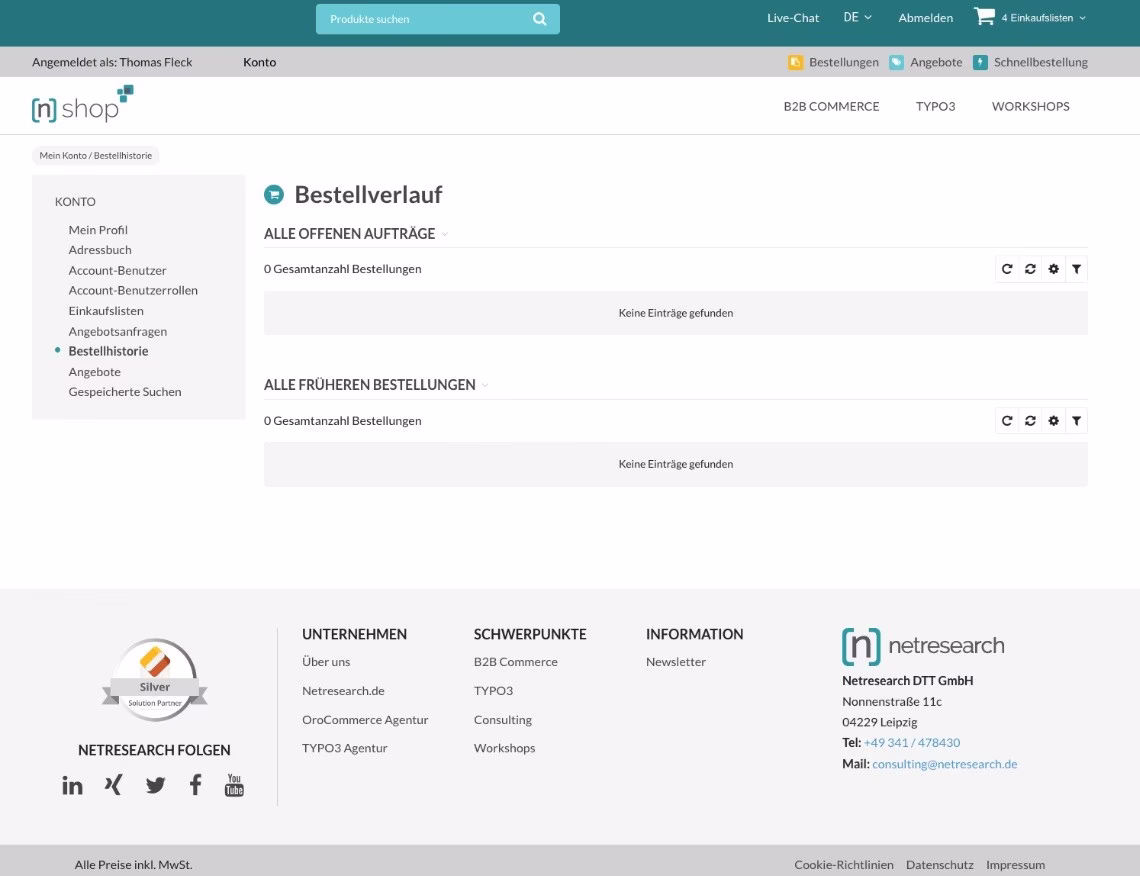Open the filter icon for frühere Bestellungen
The image size is (1140, 876).
tap(1076, 420)
